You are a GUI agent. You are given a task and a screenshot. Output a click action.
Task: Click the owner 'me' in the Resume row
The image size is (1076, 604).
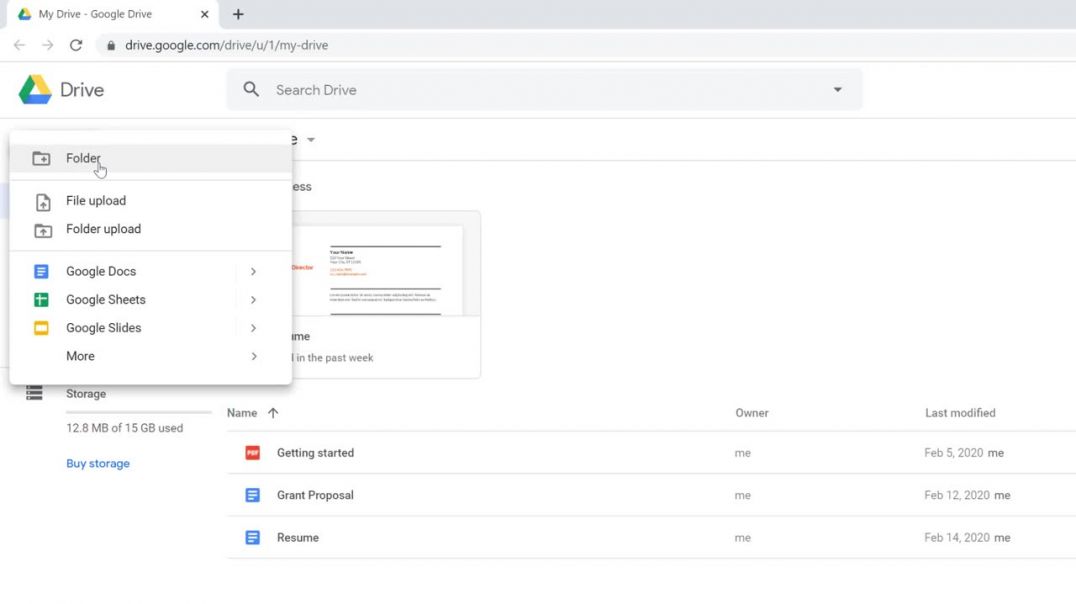(742, 537)
